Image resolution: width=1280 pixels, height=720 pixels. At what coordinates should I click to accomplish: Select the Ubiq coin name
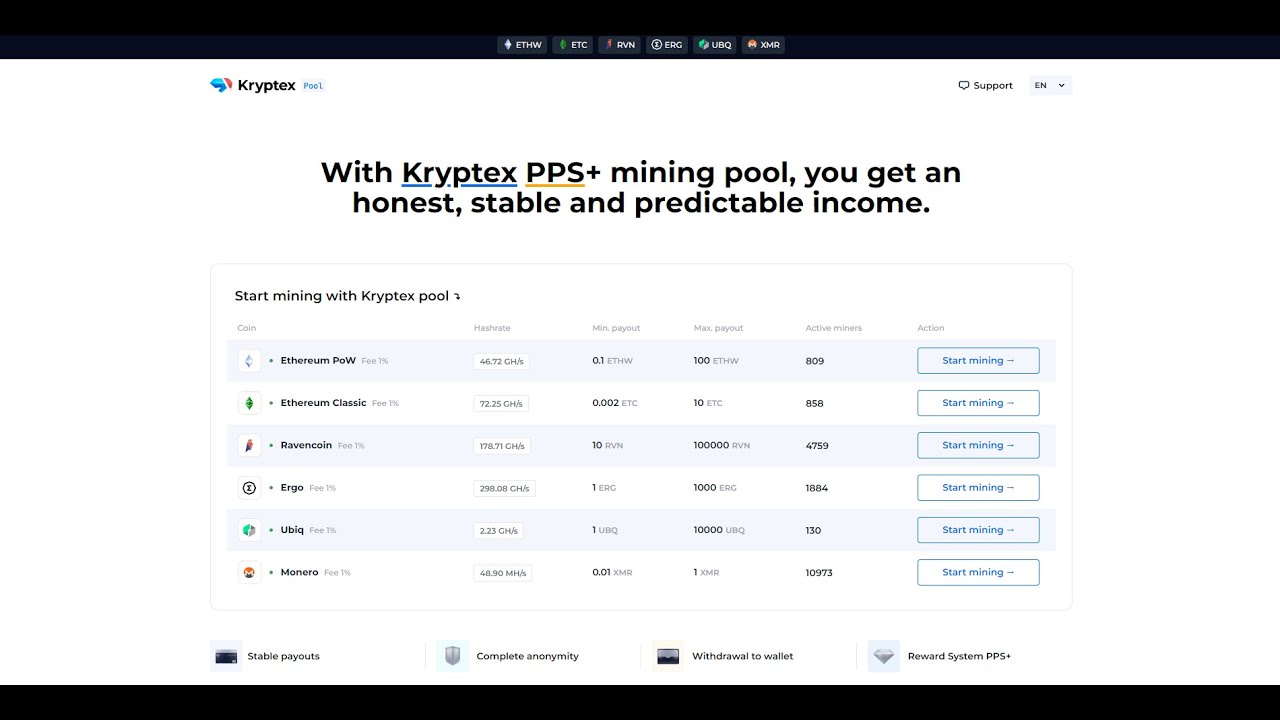point(292,530)
